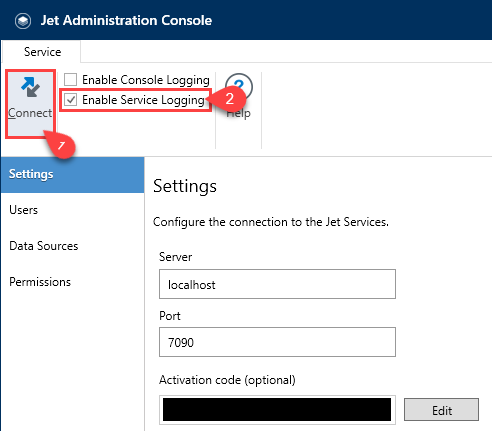Open the Service ribbon tab

coord(42,52)
